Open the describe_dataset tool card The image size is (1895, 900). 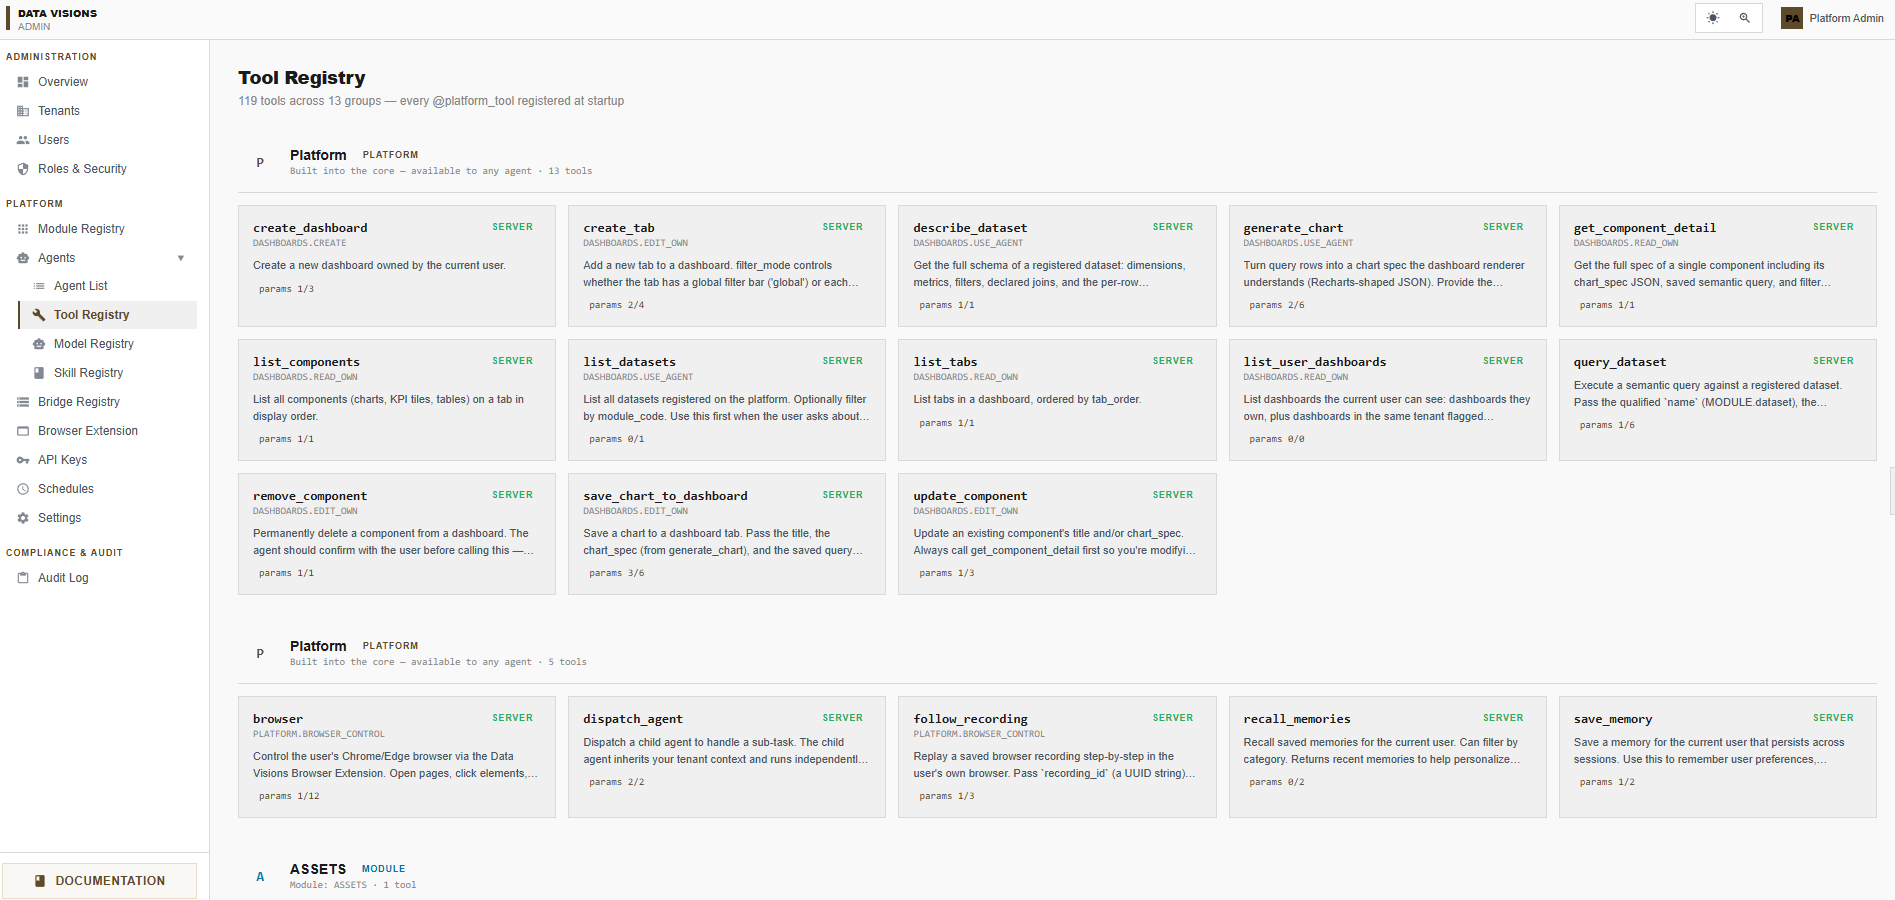tap(1057, 266)
